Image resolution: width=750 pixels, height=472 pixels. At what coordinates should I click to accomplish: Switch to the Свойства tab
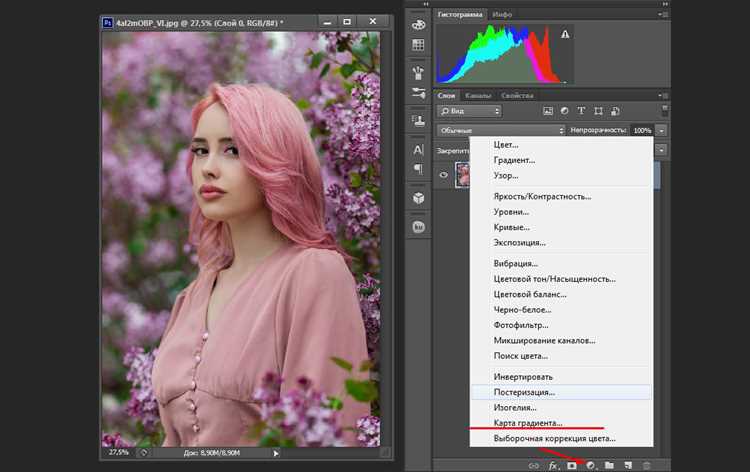pos(517,96)
